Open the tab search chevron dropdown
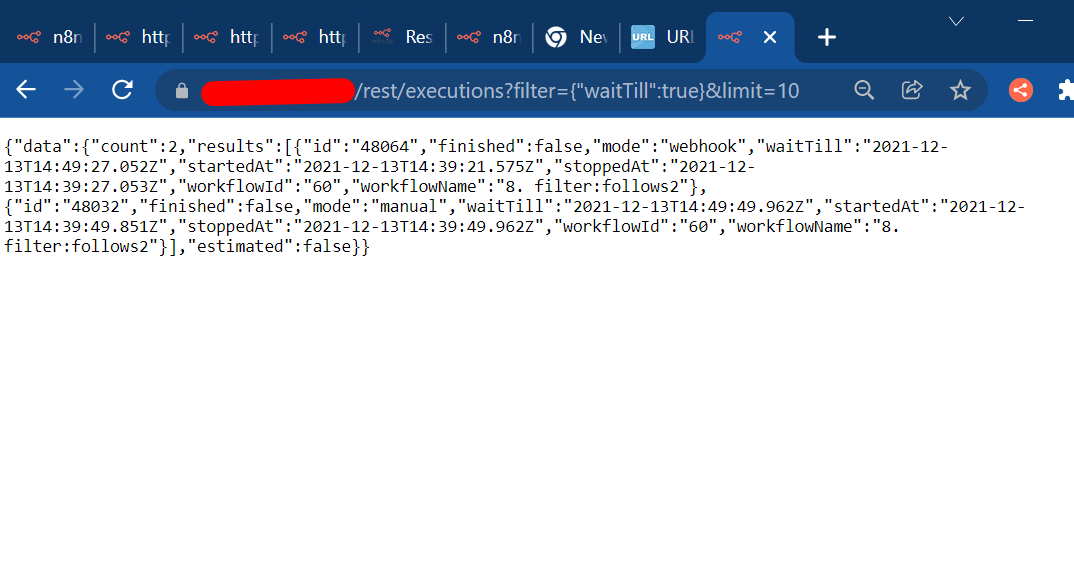1074x588 pixels. (955, 20)
